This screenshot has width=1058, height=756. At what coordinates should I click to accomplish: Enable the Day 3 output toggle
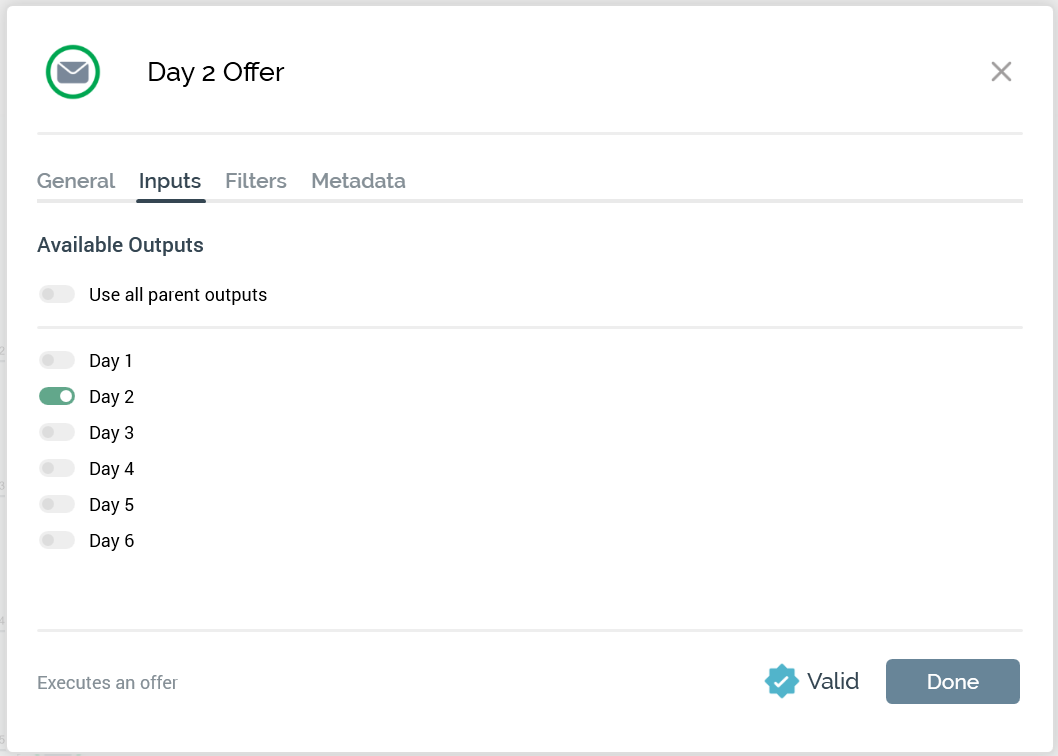[x=57, y=432]
